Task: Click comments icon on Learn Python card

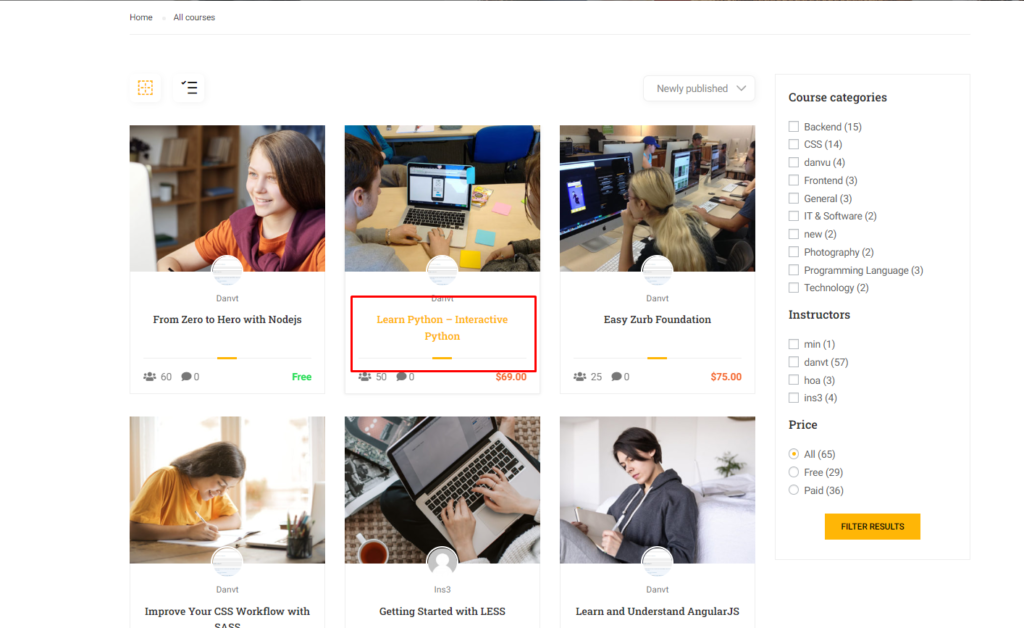Action: click(401, 377)
